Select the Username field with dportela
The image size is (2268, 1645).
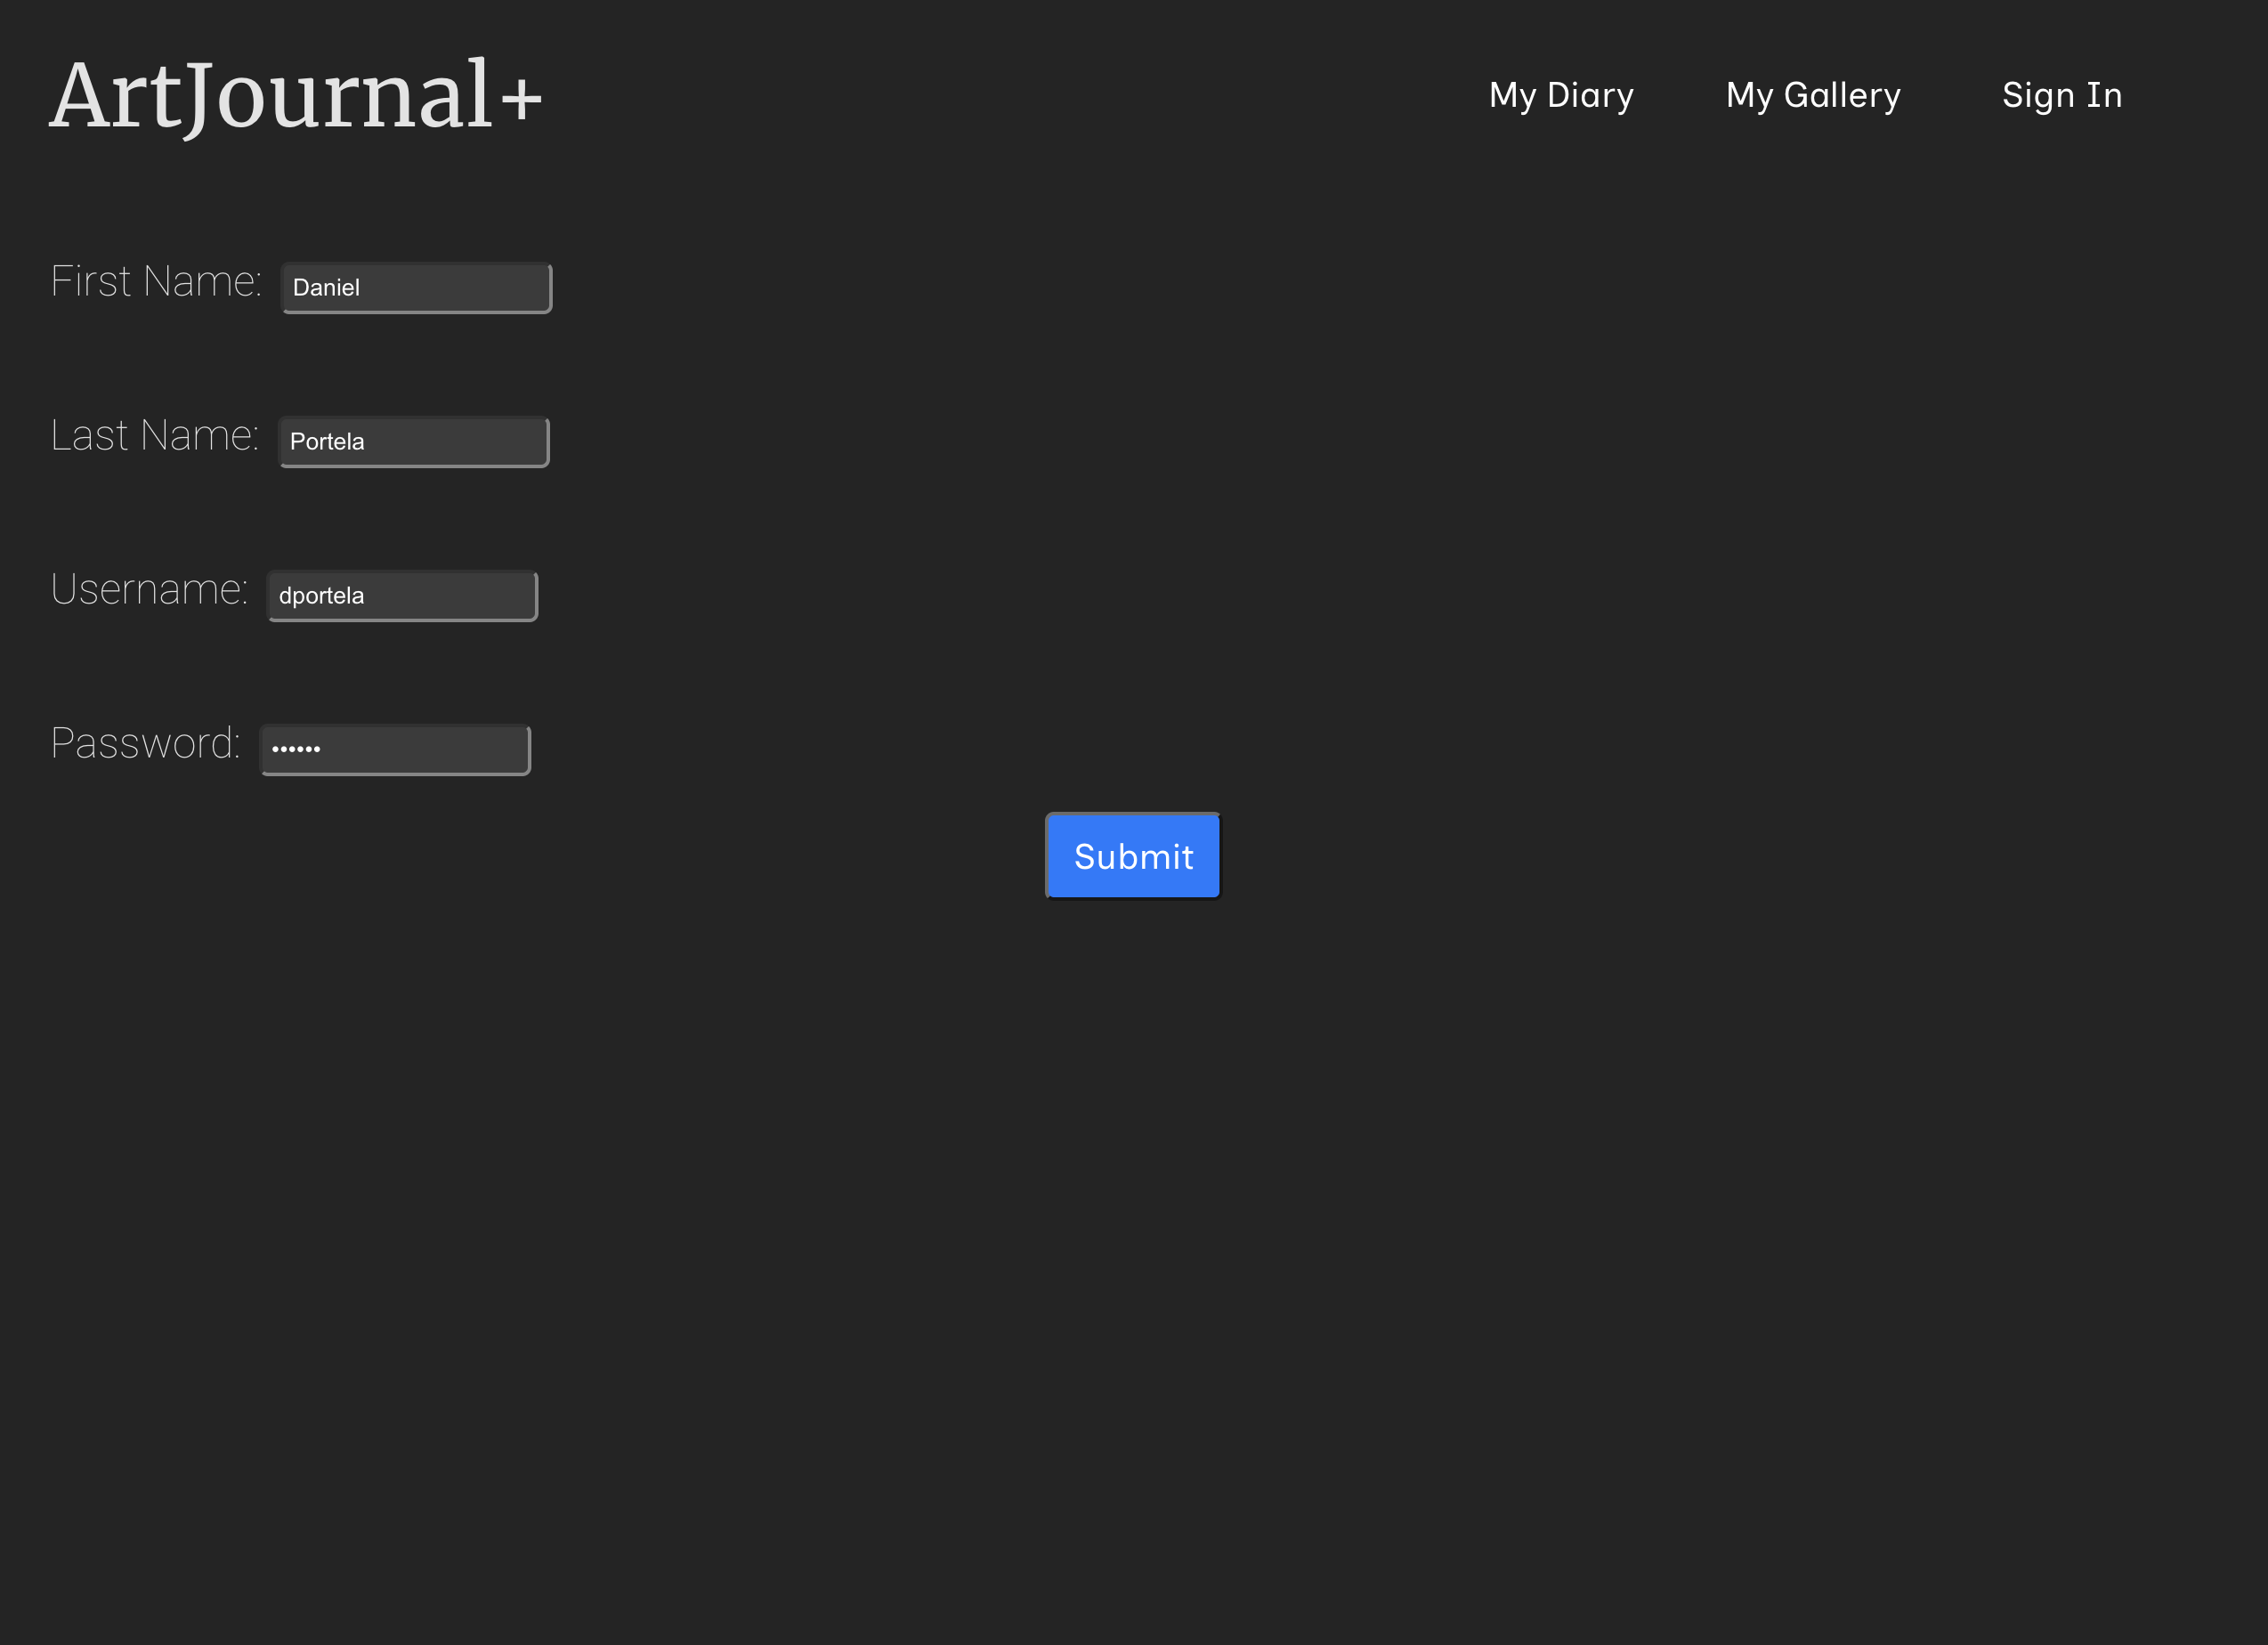(402, 596)
